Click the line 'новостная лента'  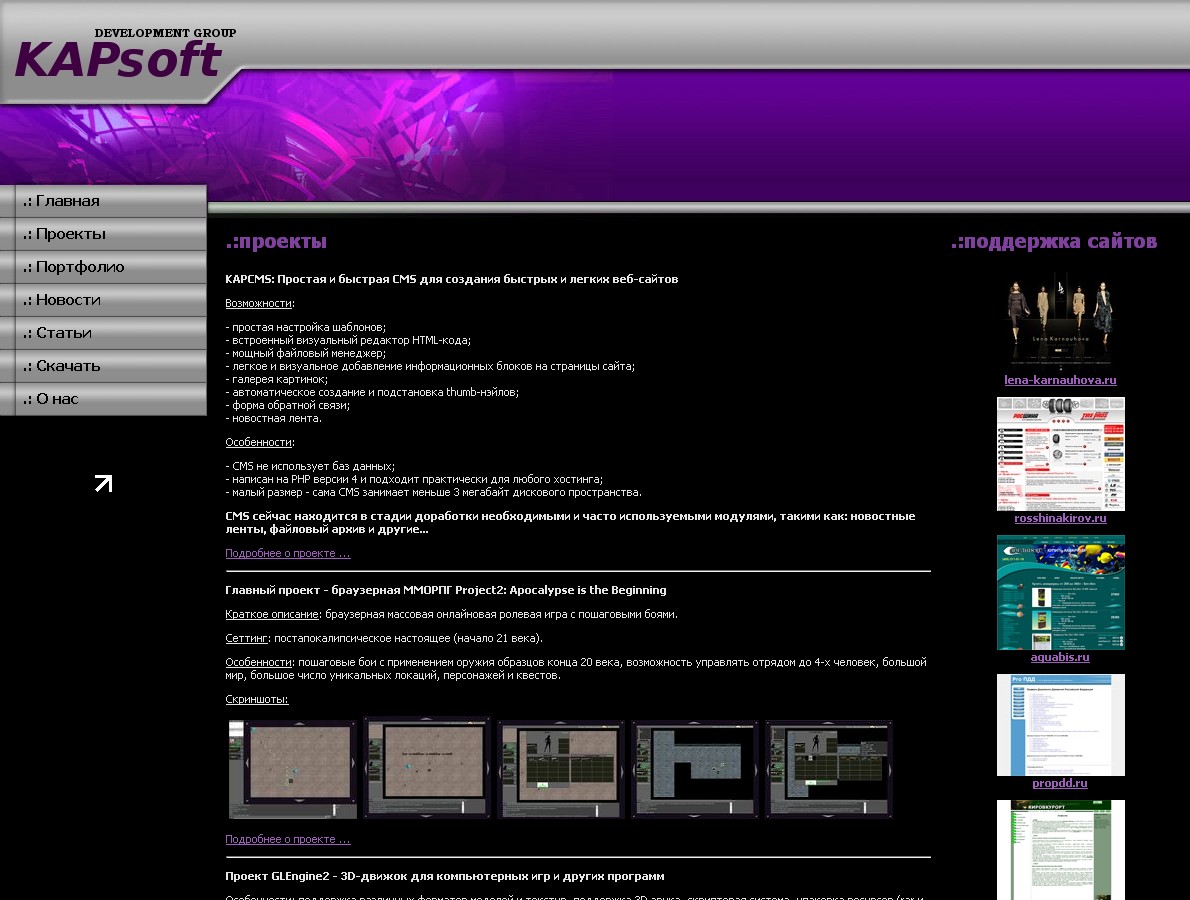[x=274, y=418]
